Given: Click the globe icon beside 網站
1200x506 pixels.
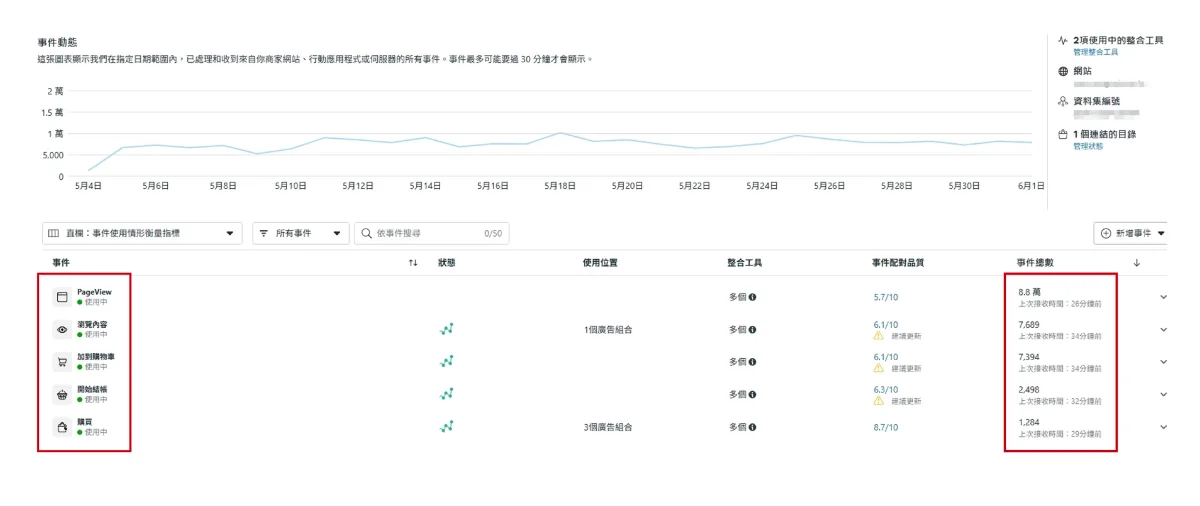Looking at the screenshot, I should (x=1063, y=72).
